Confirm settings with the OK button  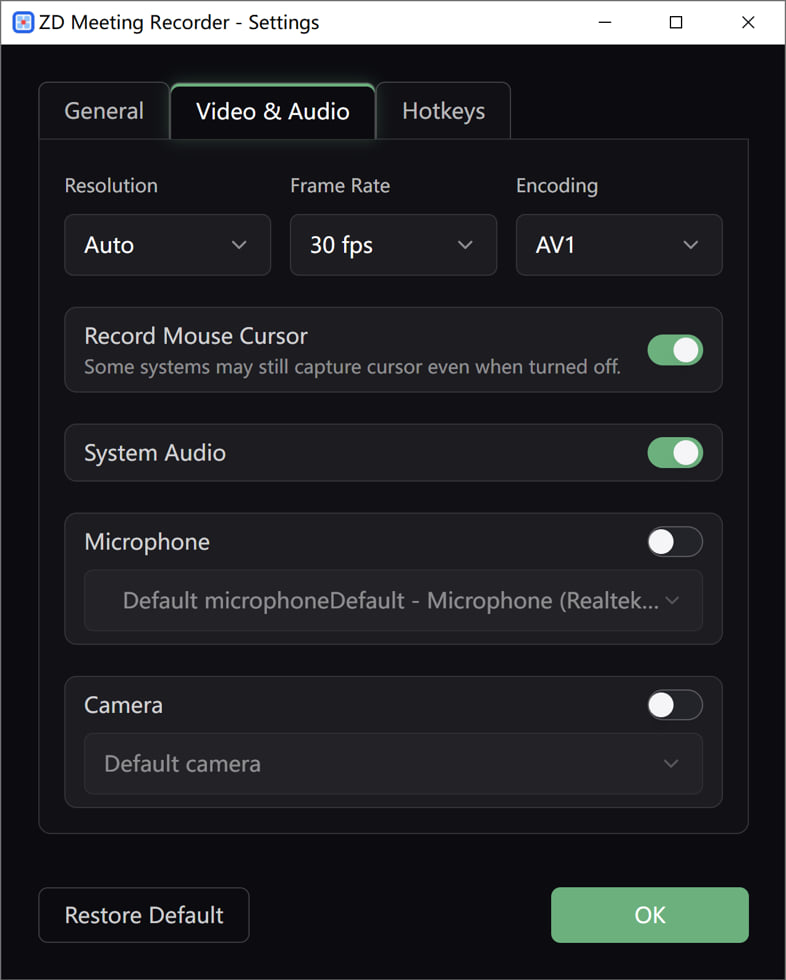click(649, 915)
